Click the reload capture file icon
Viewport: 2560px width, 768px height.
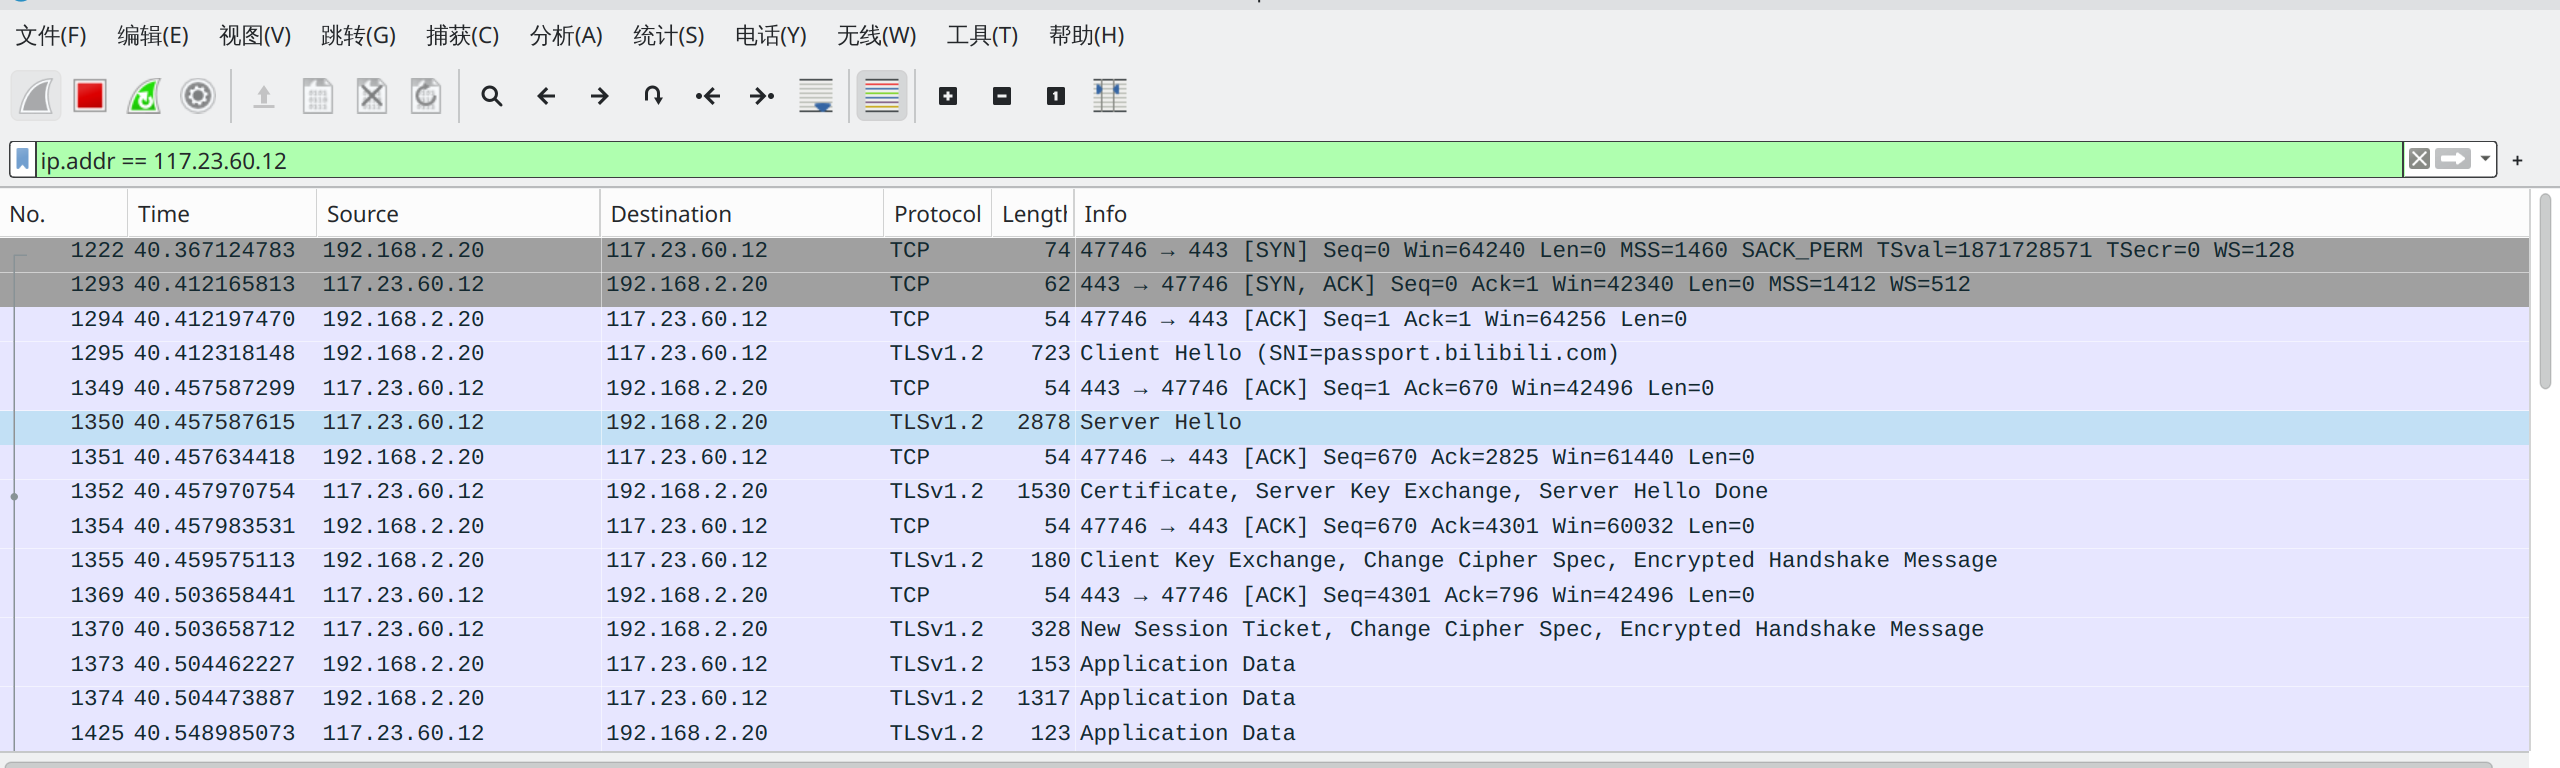tap(426, 96)
